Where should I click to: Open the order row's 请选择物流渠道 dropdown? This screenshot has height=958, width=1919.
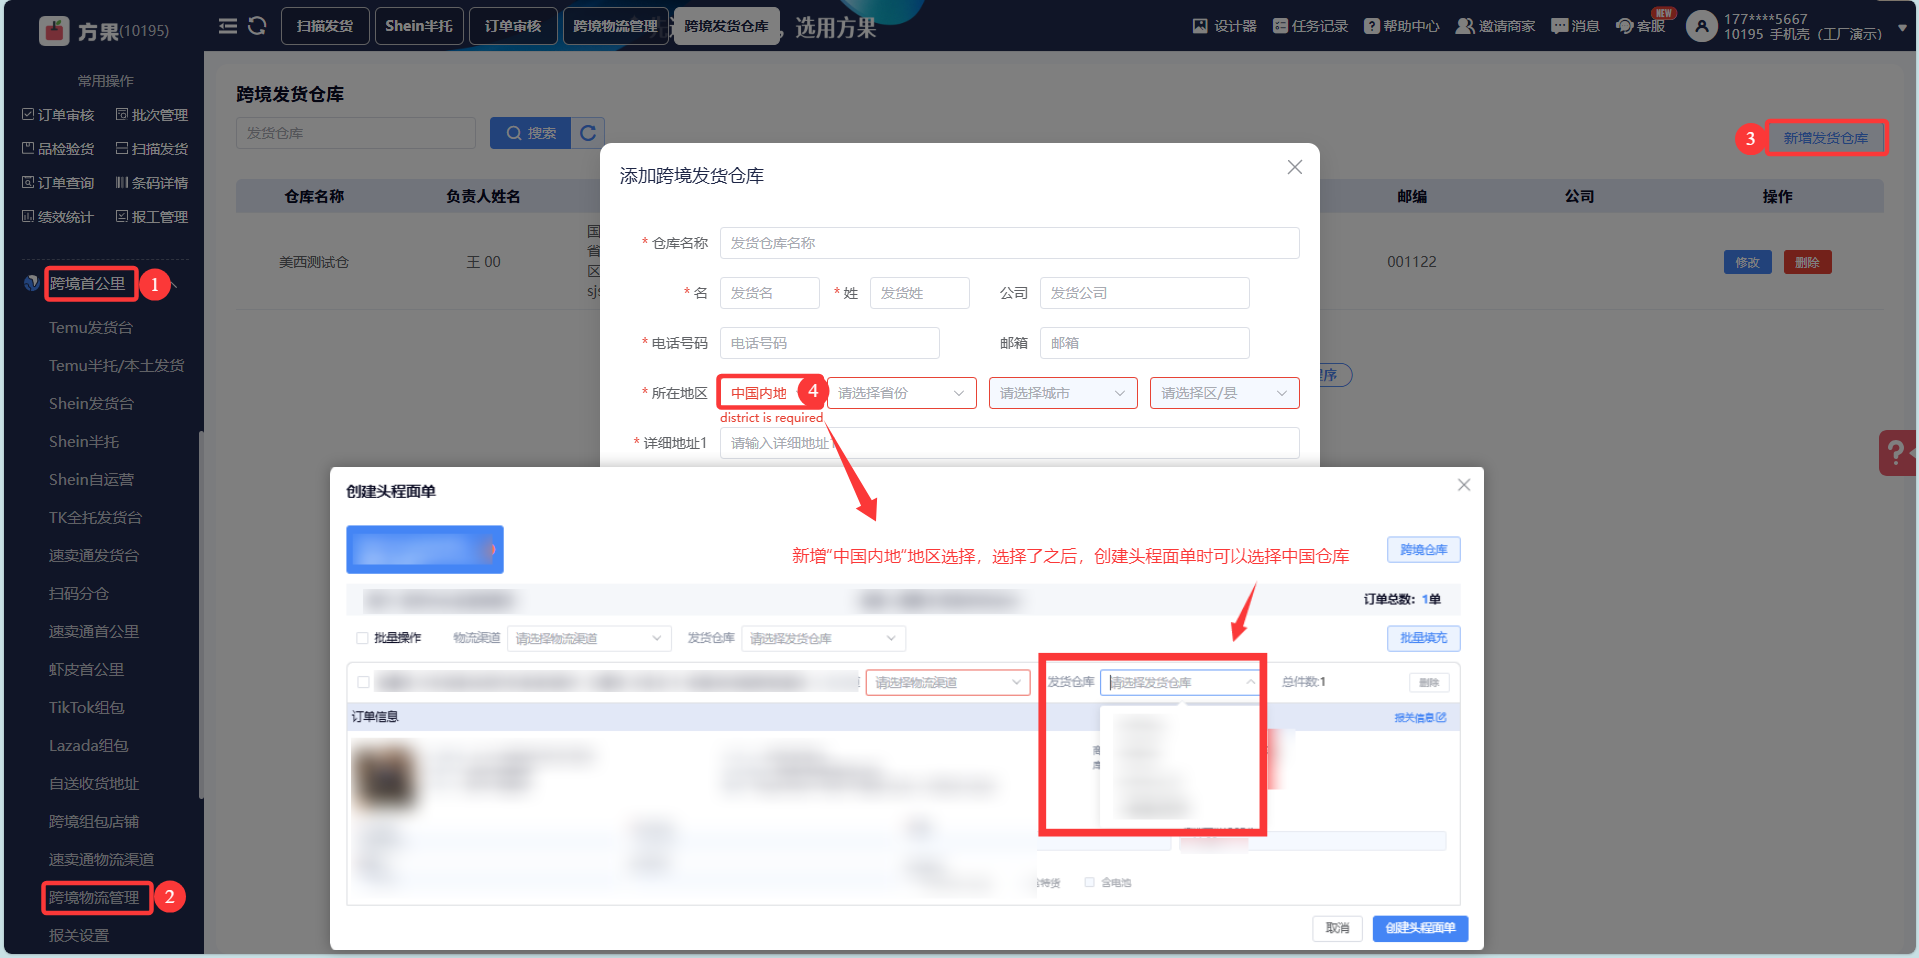pos(947,682)
